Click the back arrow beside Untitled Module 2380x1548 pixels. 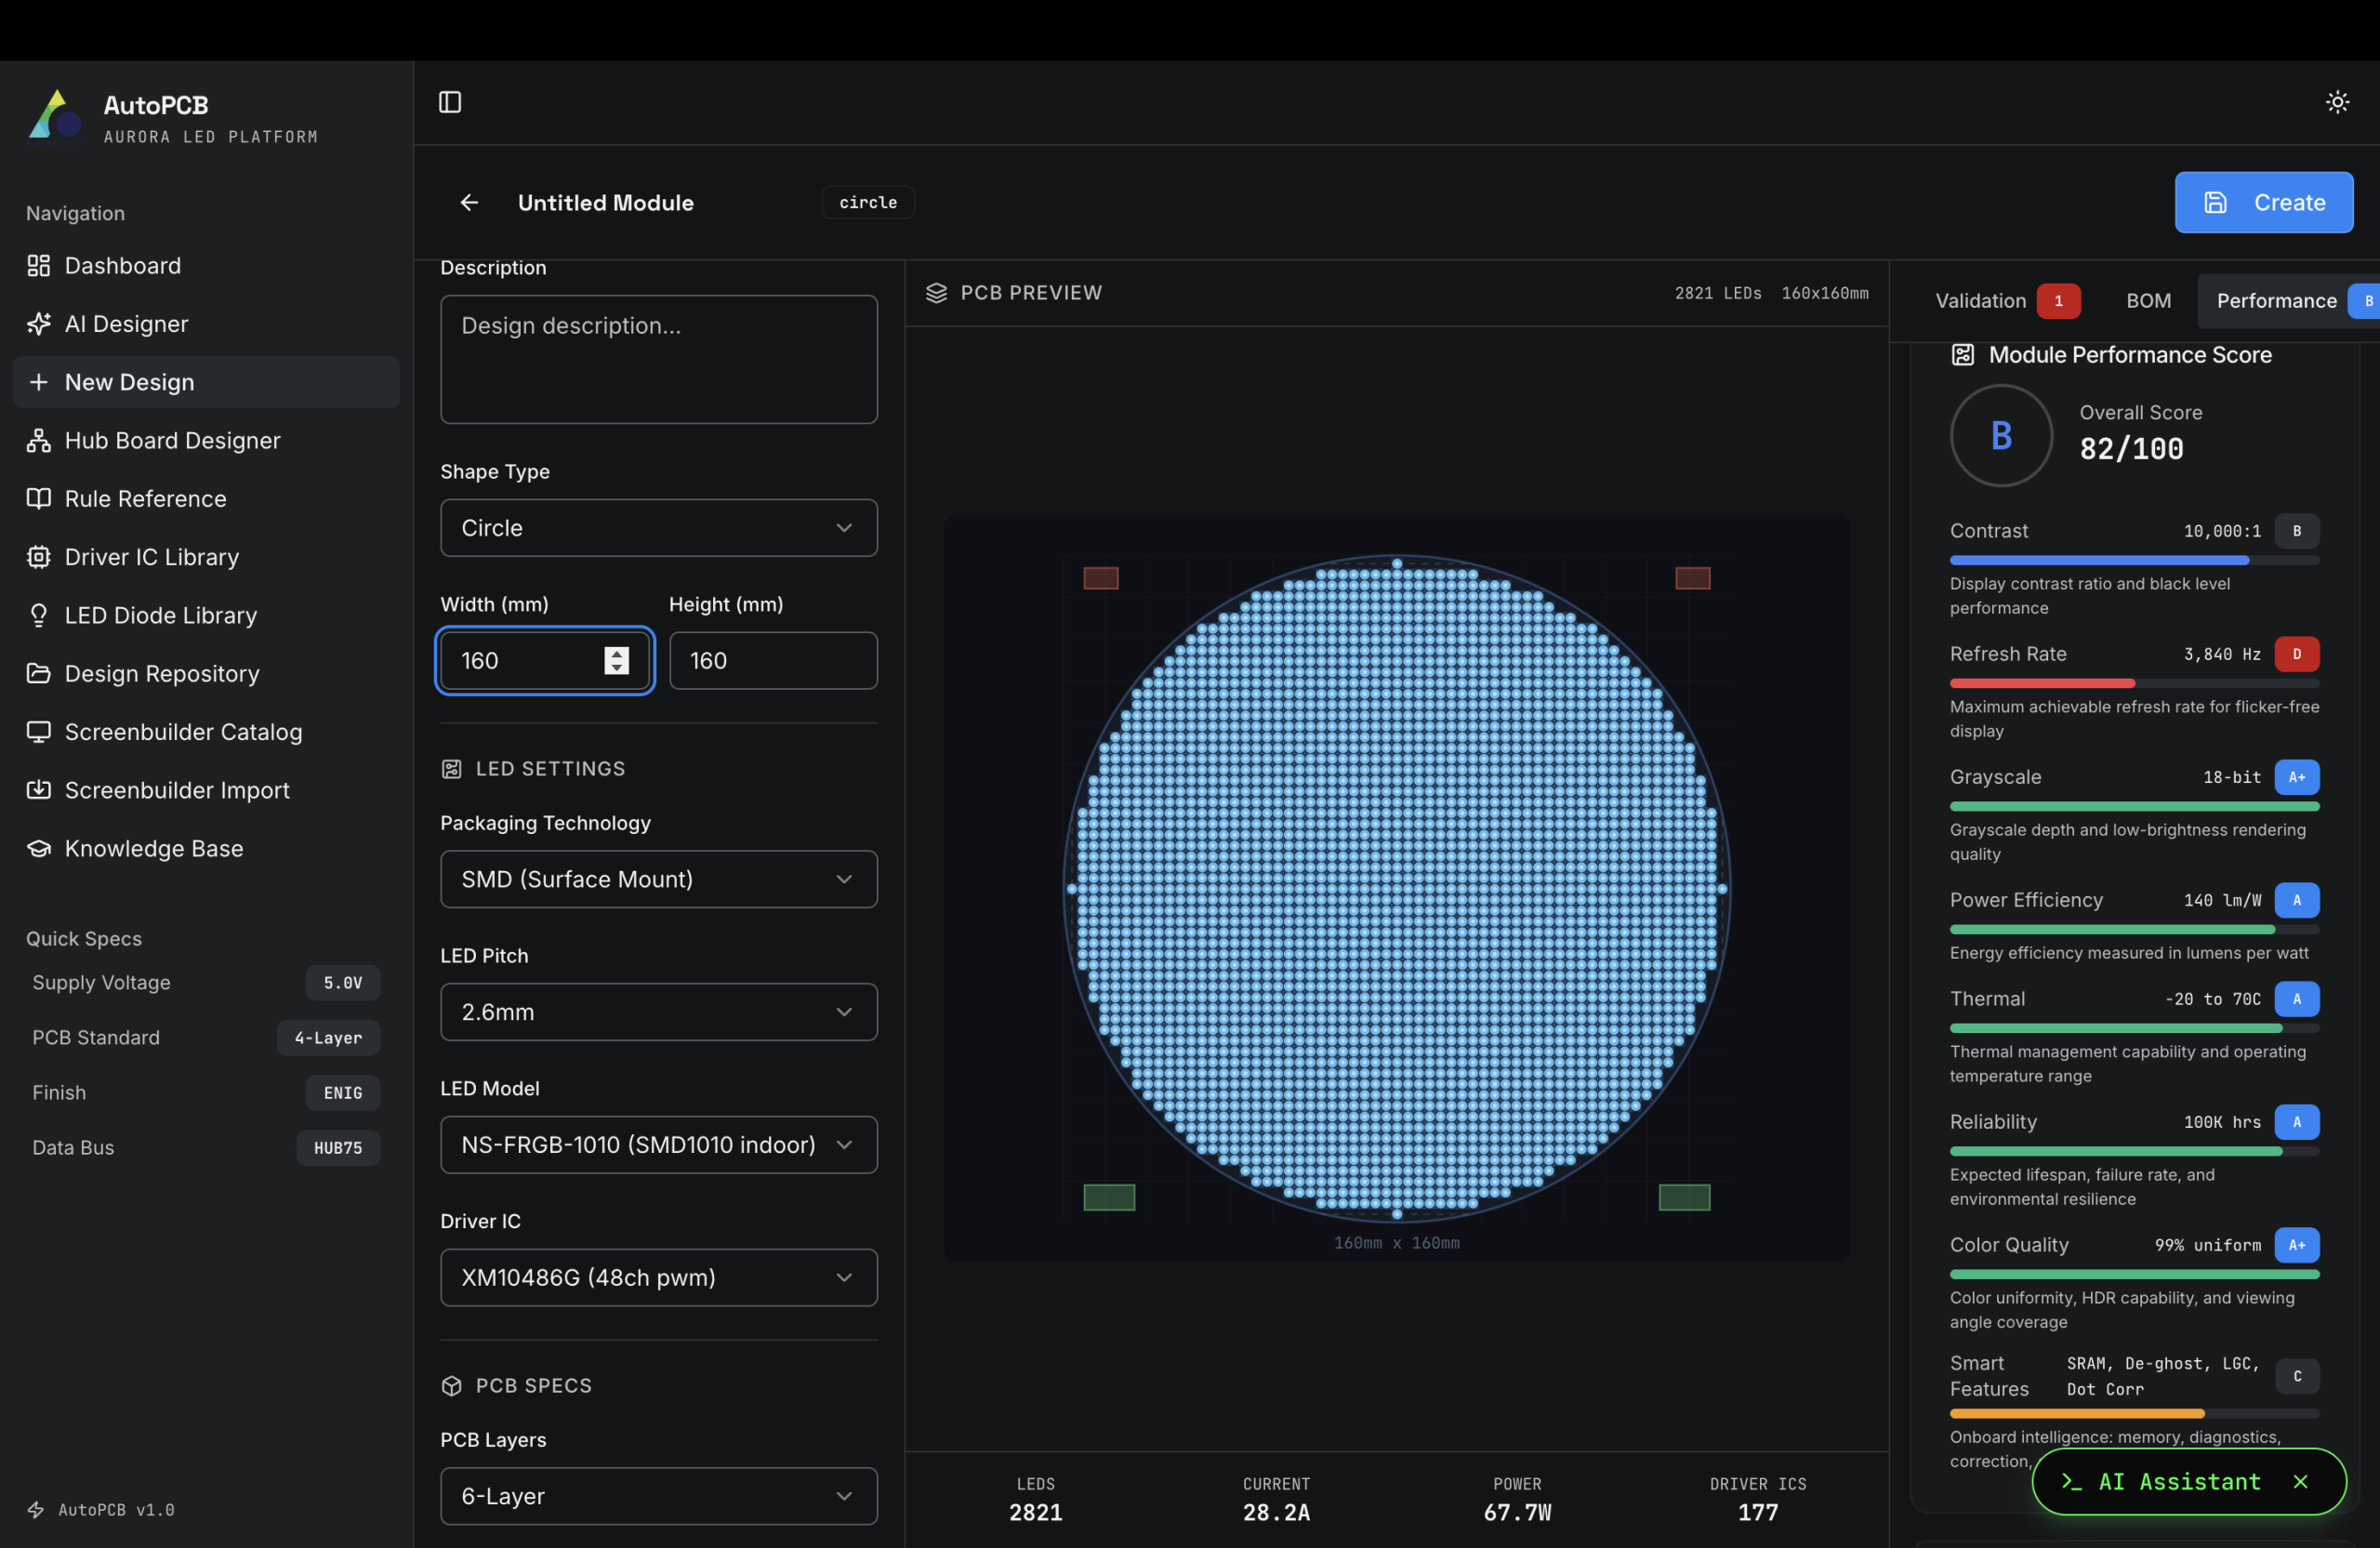(x=469, y=203)
